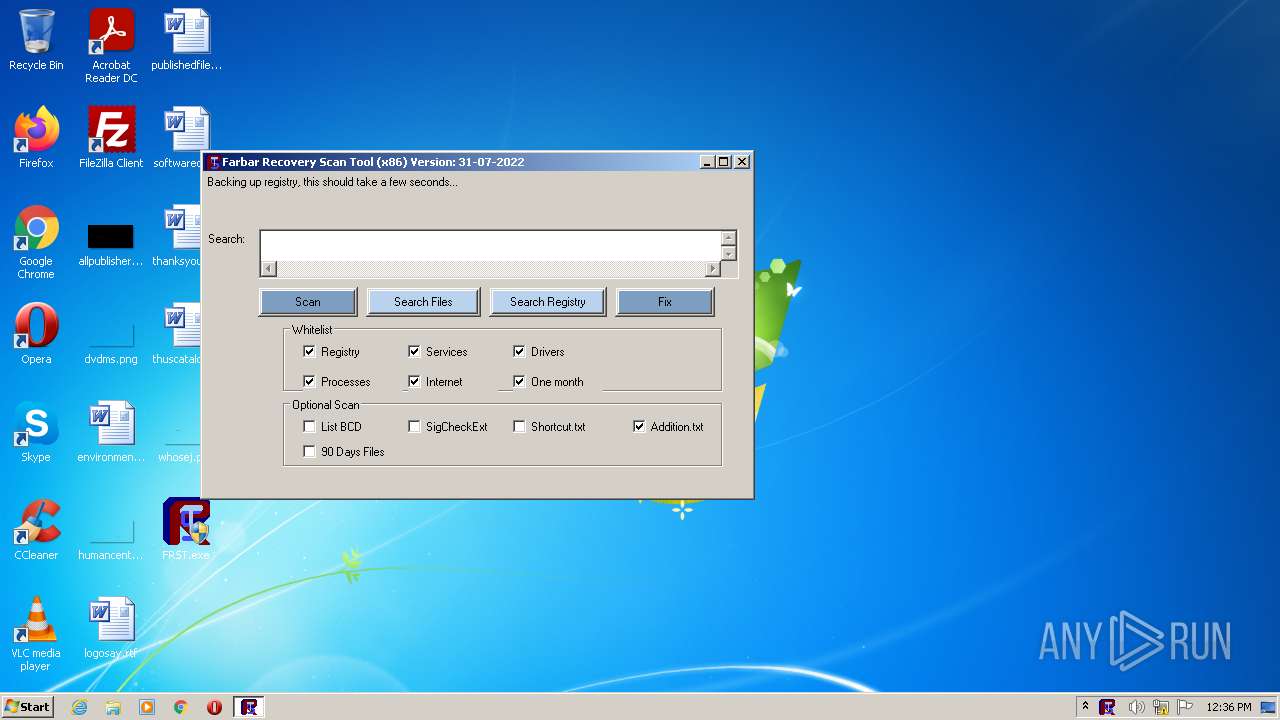The width and height of the screenshot is (1280, 720).
Task: Uncheck the Services whitelist checkbox
Action: [x=414, y=351]
